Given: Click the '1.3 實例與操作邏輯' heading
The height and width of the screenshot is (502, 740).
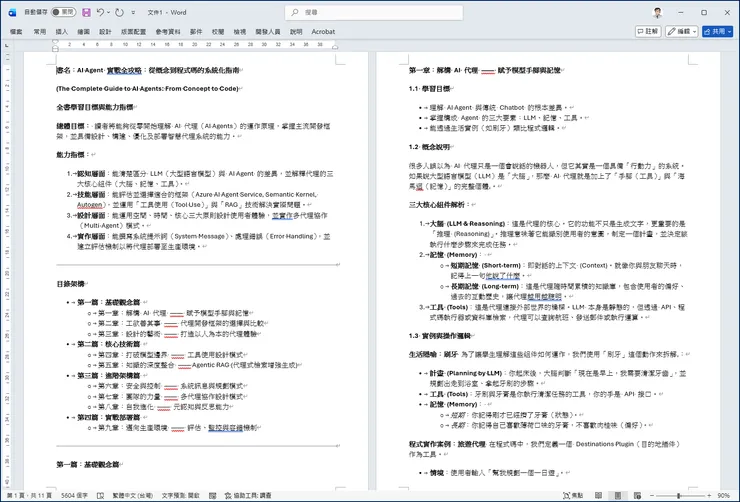Looking at the screenshot, I should pyautogui.click(x=440, y=336).
